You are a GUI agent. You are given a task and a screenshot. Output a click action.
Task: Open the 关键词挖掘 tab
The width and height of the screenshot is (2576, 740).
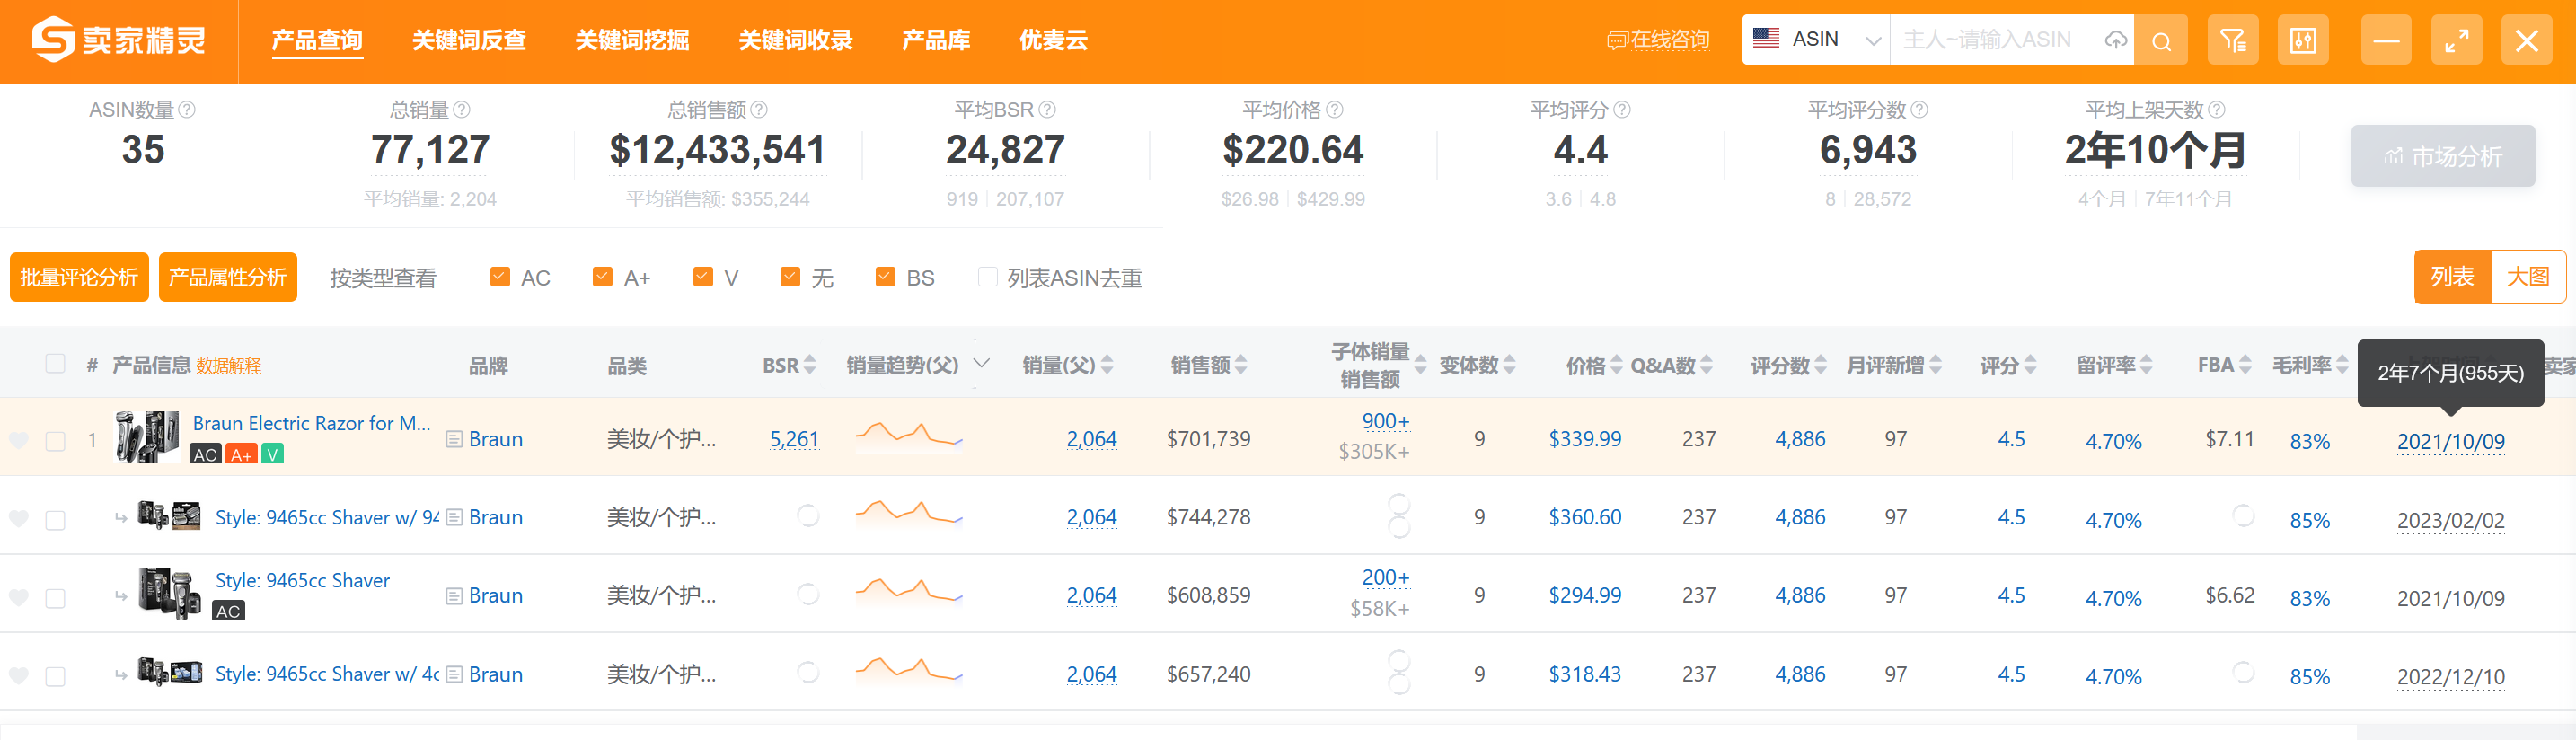click(632, 40)
